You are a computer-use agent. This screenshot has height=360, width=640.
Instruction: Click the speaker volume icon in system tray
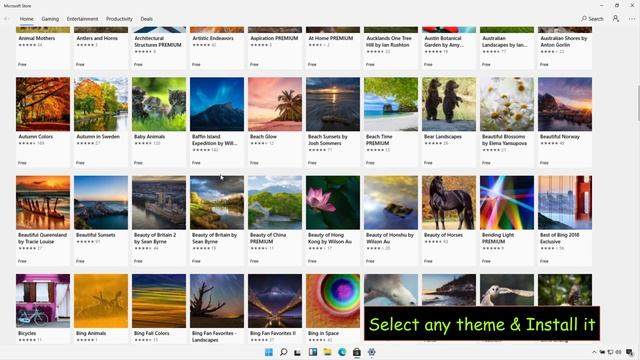click(x=618, y=352)
